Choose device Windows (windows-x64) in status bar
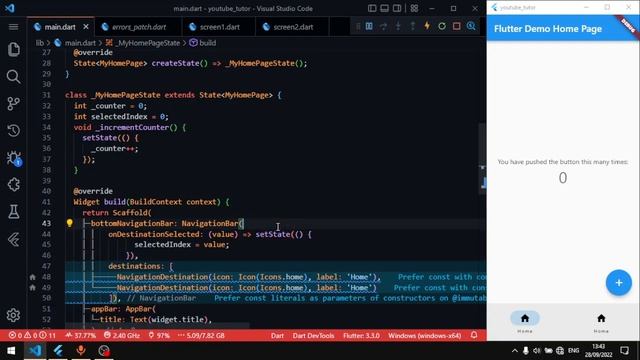This screenshot has height=360, width=640. pyautogui.click(x=424, y=336)
